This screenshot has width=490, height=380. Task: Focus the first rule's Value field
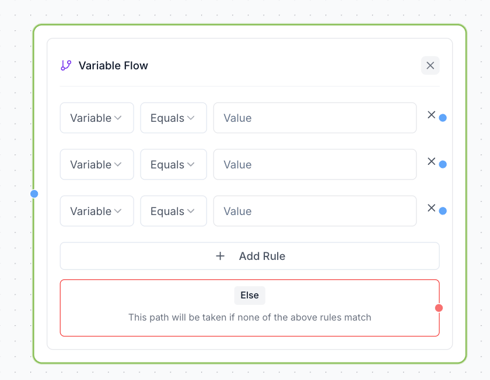coord(315,118)
